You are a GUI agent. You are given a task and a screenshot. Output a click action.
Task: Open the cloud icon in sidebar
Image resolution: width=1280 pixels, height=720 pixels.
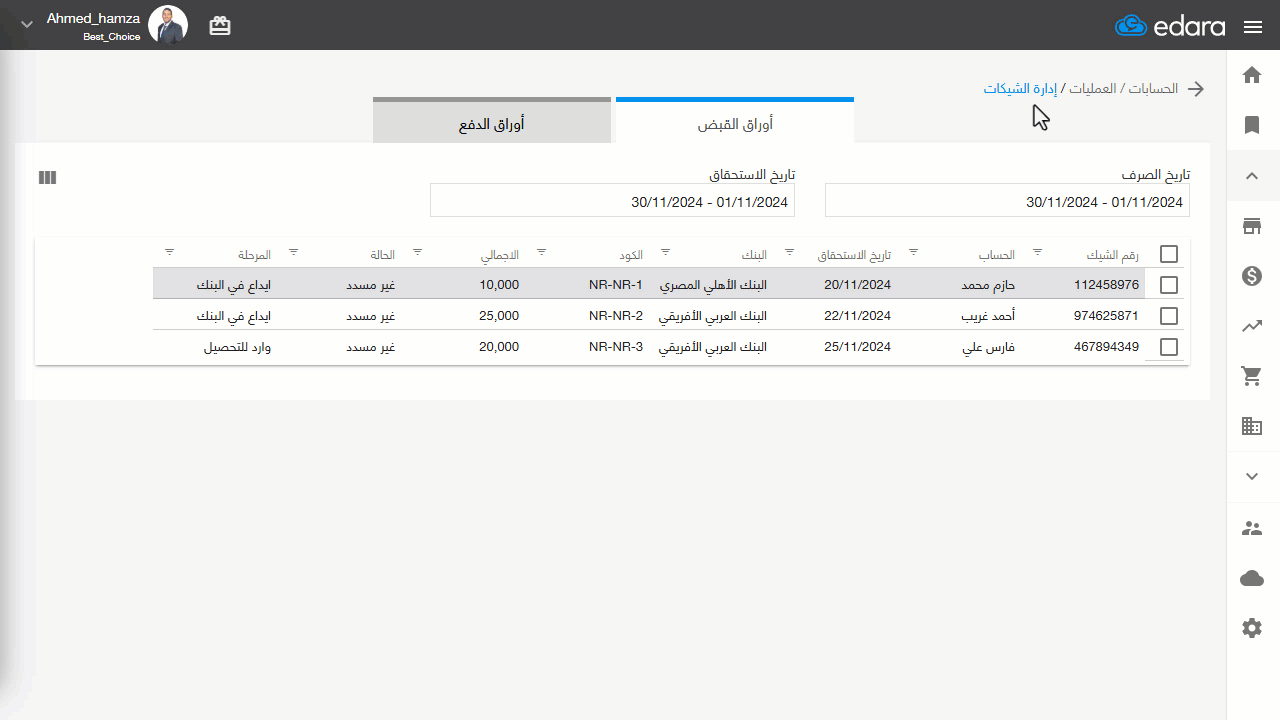[1252, 578]
